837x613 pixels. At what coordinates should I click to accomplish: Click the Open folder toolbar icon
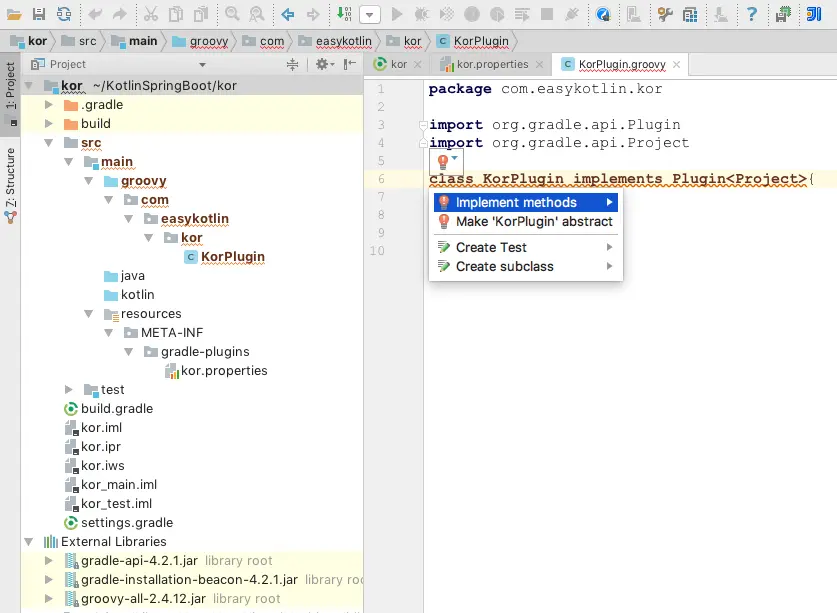(14, 14)
